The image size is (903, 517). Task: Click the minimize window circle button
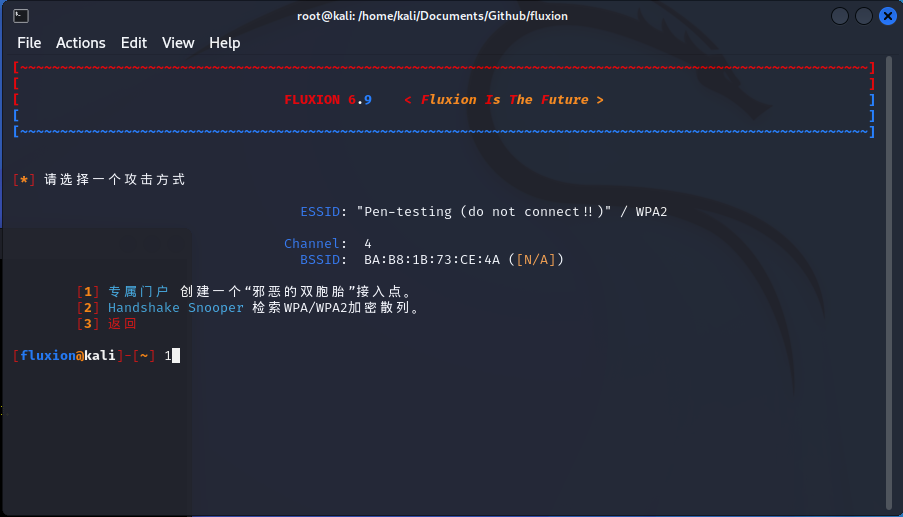coord(840,16)
